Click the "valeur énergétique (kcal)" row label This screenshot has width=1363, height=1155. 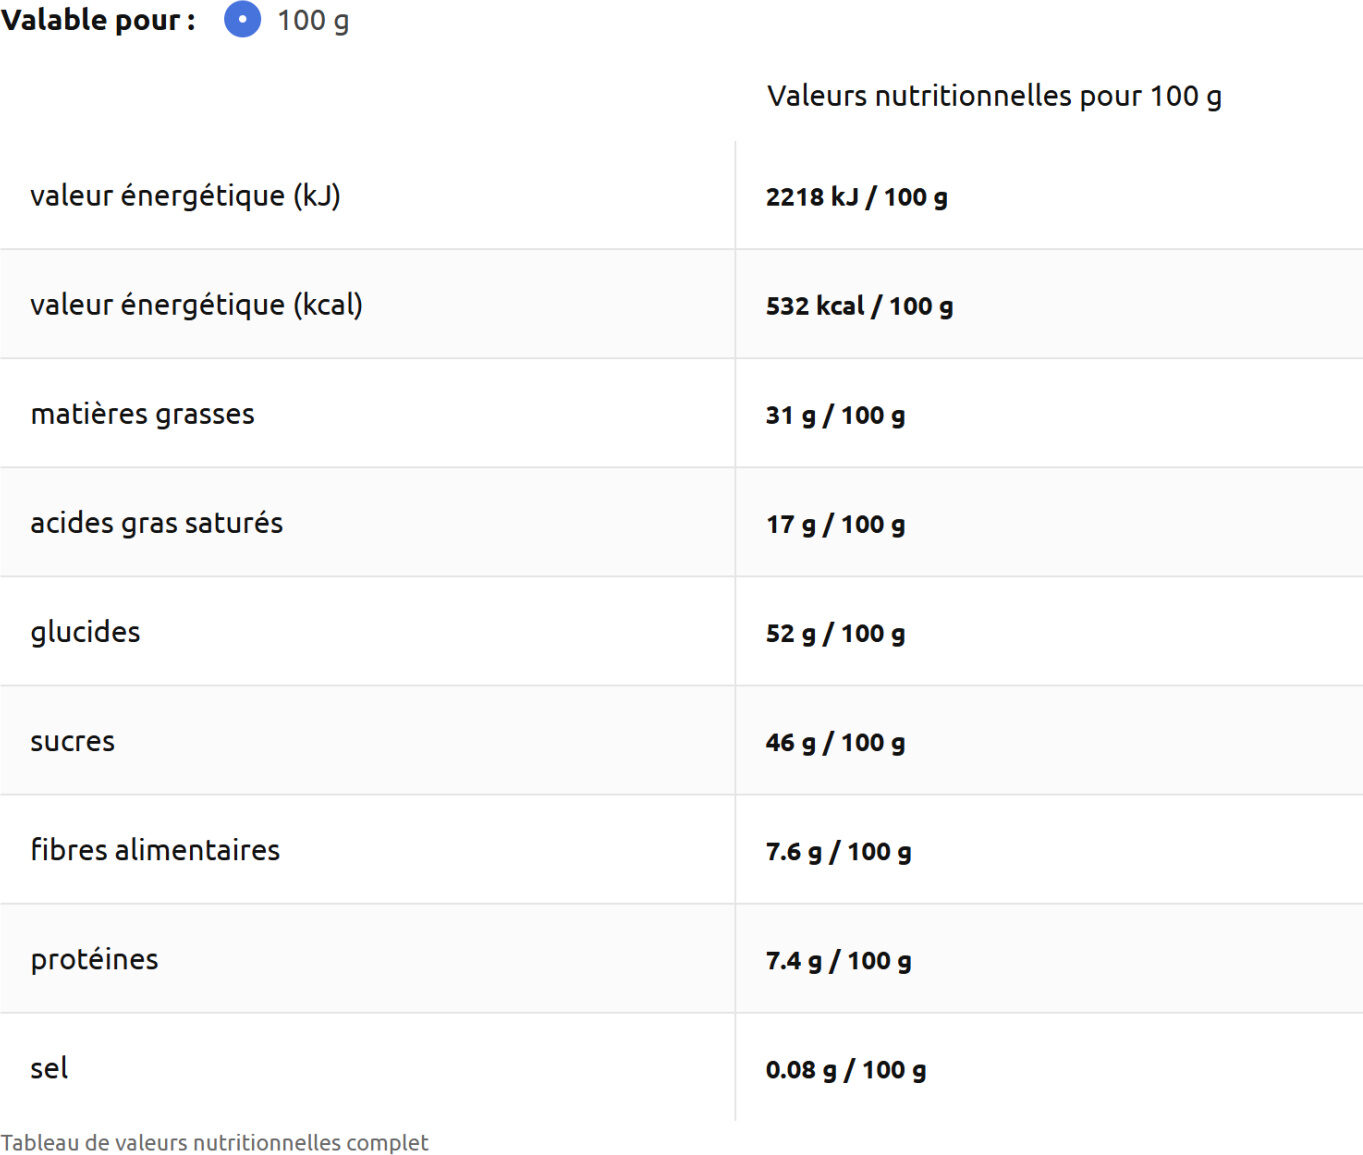[196, 305]
